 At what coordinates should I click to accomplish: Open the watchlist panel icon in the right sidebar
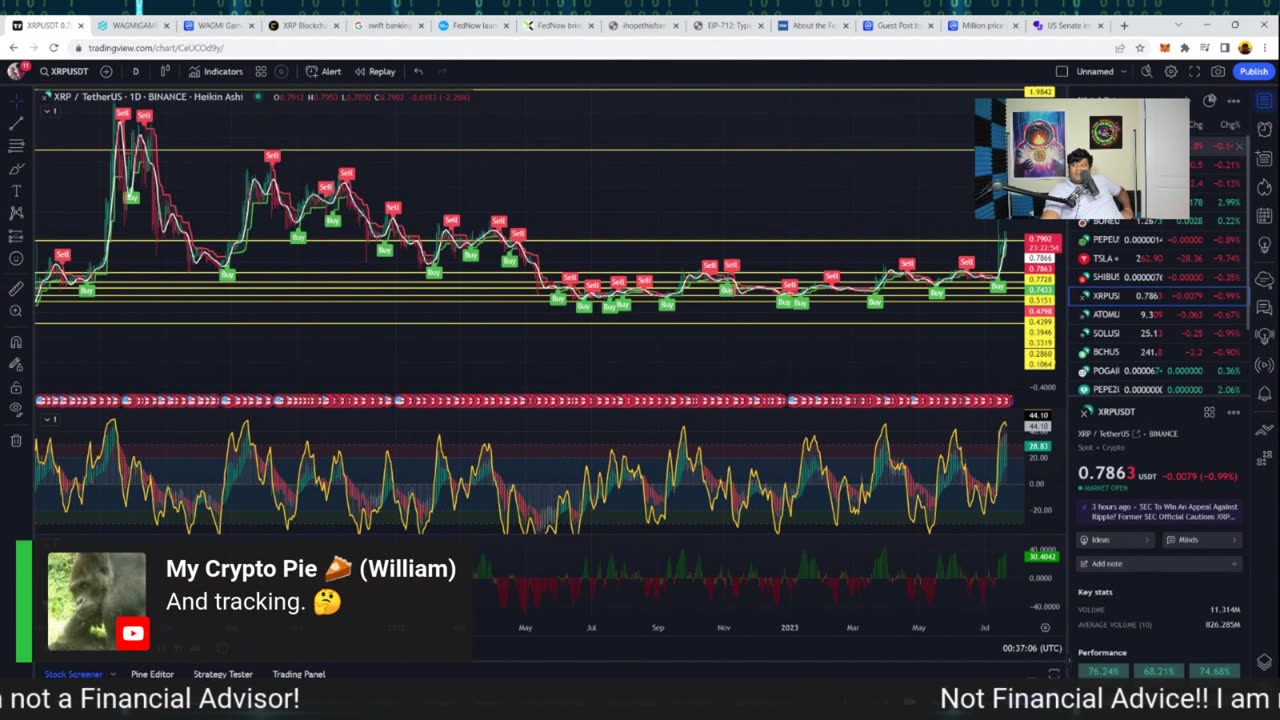pyautogui.click(x=1264, y=101)
